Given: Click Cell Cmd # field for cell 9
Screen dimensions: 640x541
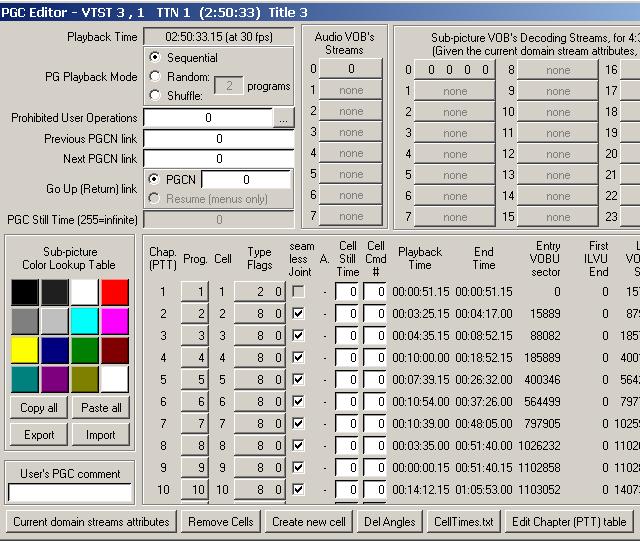Looking at the screenshot, I should 375,468.
